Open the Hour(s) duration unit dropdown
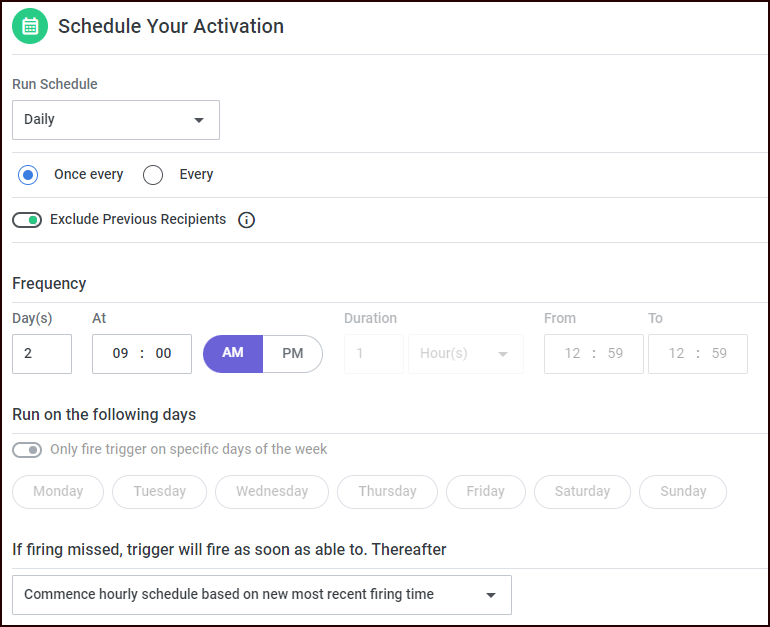The height and width of the screenshot is (627, 770). (x=466, y=354)
